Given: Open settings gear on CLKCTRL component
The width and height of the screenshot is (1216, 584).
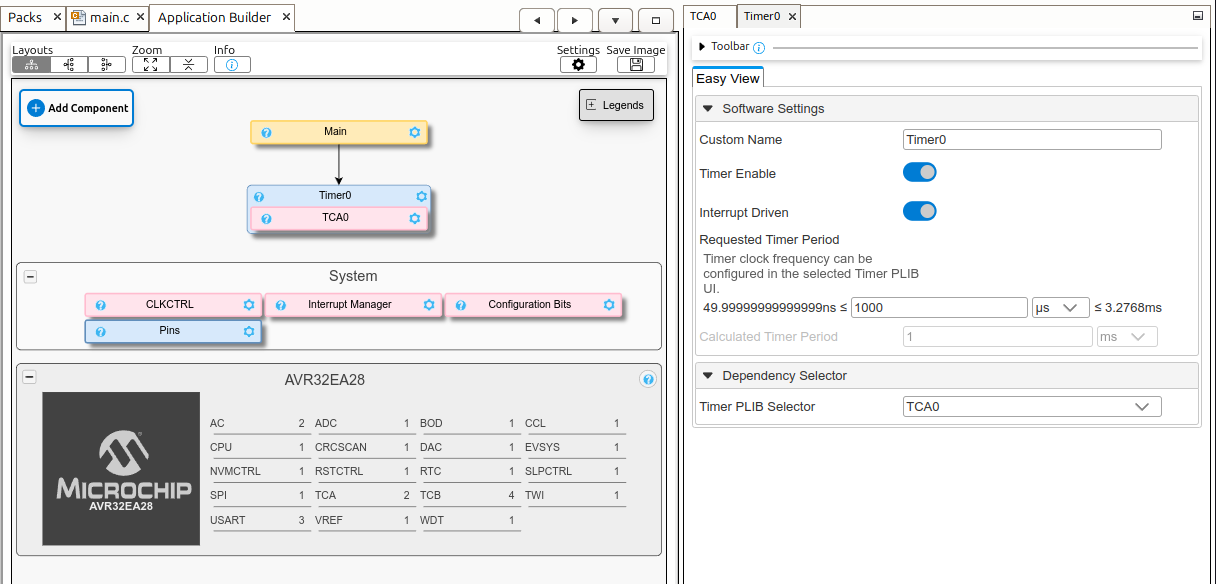Looking at the screenshot, I should coord(249,305).
